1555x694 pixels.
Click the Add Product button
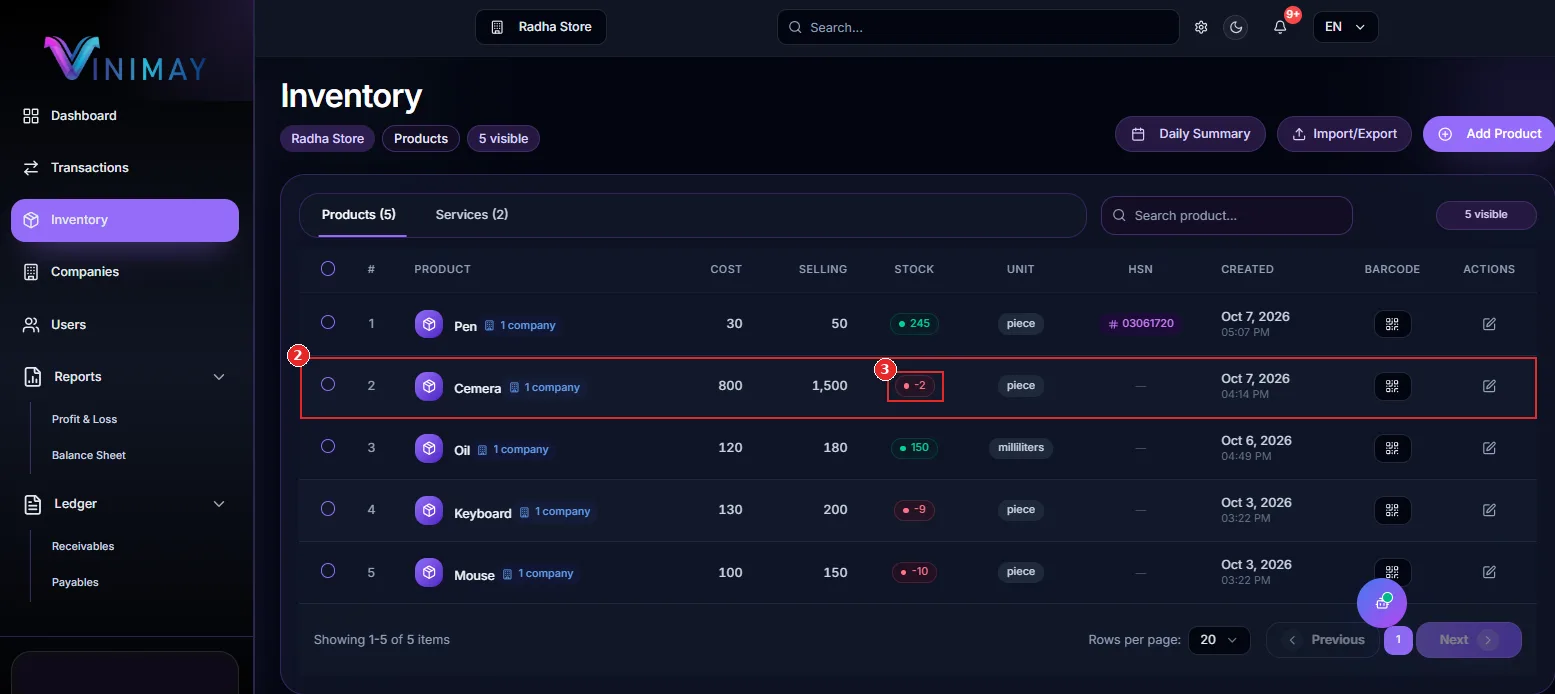pyautogui.click(x=1489, y=134)
